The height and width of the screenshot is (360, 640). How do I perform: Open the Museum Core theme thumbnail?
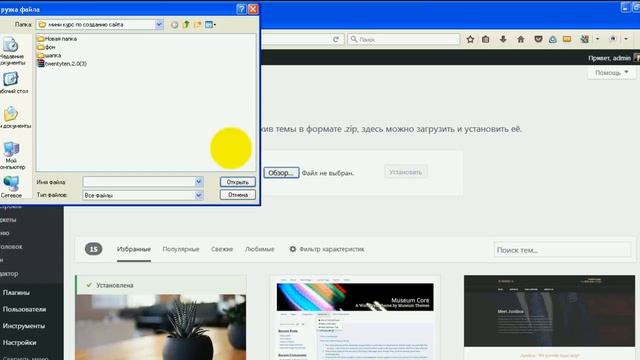coord(355,318)
